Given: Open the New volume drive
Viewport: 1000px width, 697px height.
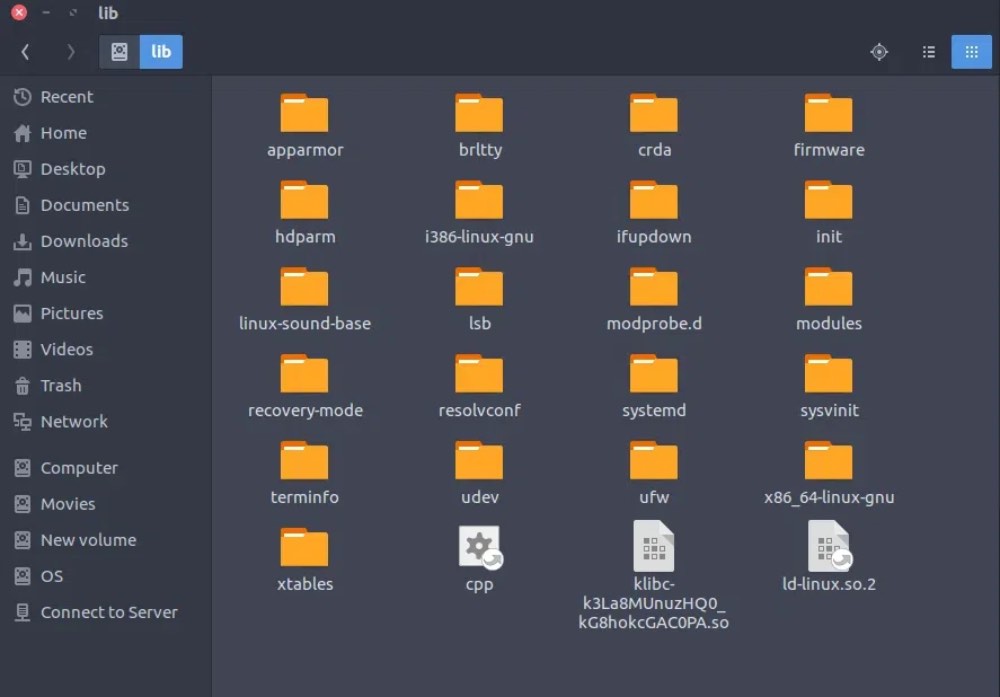Looking at the screenshot, I should tap(85, 540).
